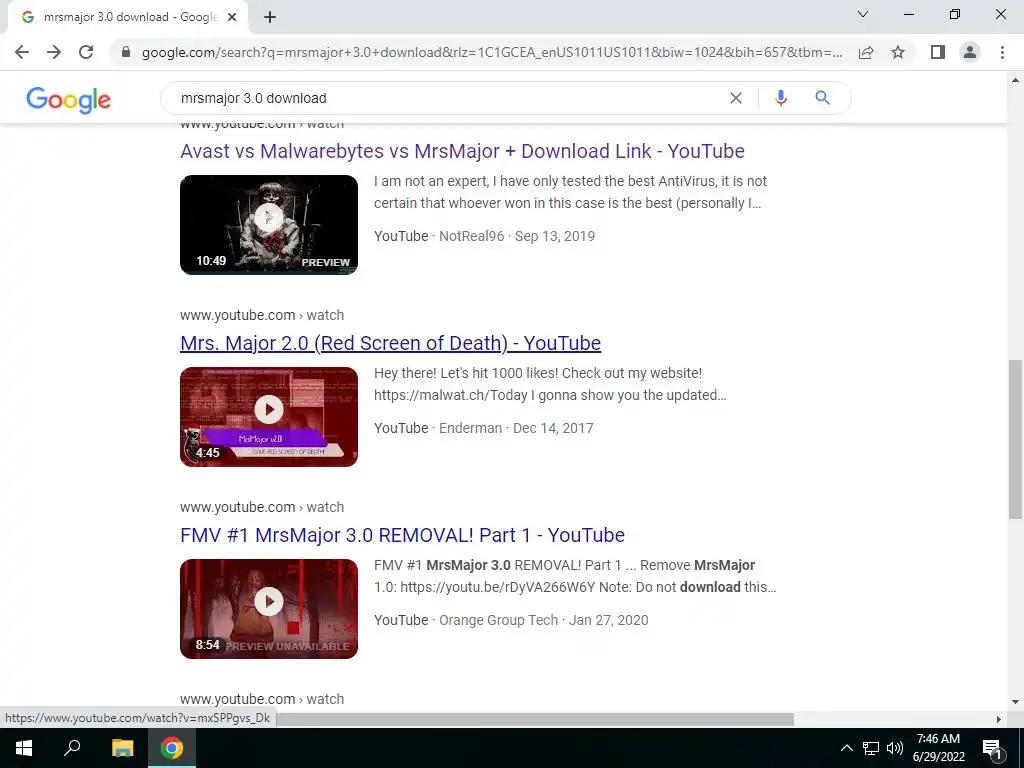1024x768 pixels.
Task: Submit search with magnifier icon
Action: point(822,98)
